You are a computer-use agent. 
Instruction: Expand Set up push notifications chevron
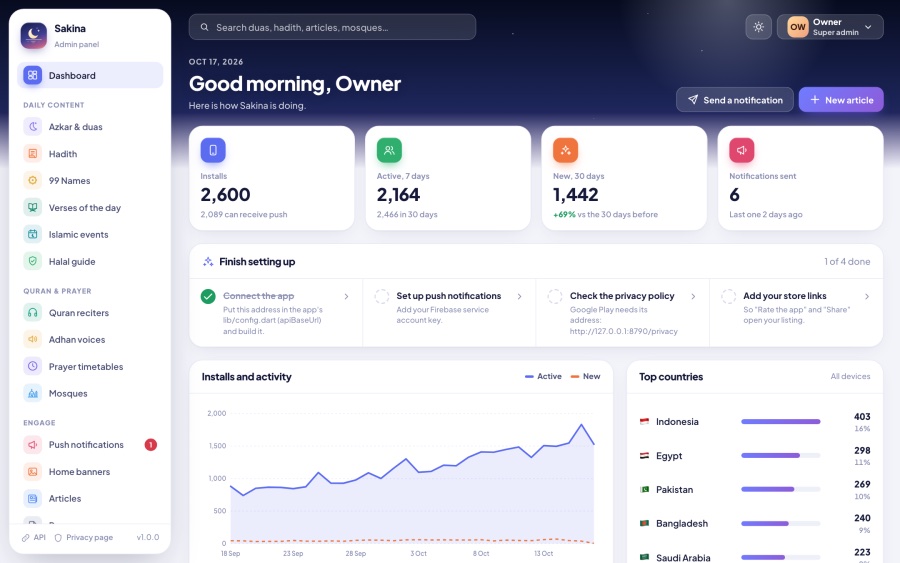(x=519, y=297)
